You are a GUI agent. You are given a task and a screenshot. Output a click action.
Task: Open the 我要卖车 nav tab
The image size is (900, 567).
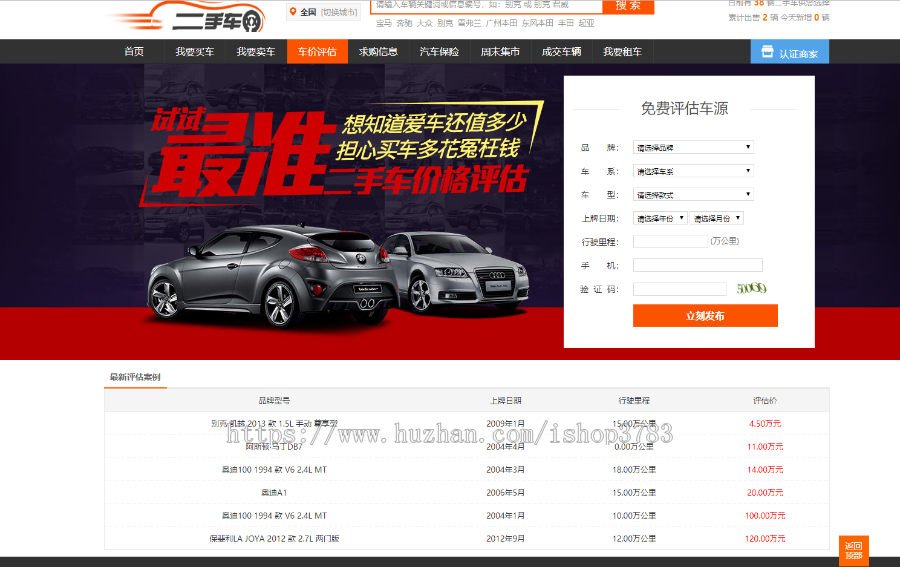point(256,52)
